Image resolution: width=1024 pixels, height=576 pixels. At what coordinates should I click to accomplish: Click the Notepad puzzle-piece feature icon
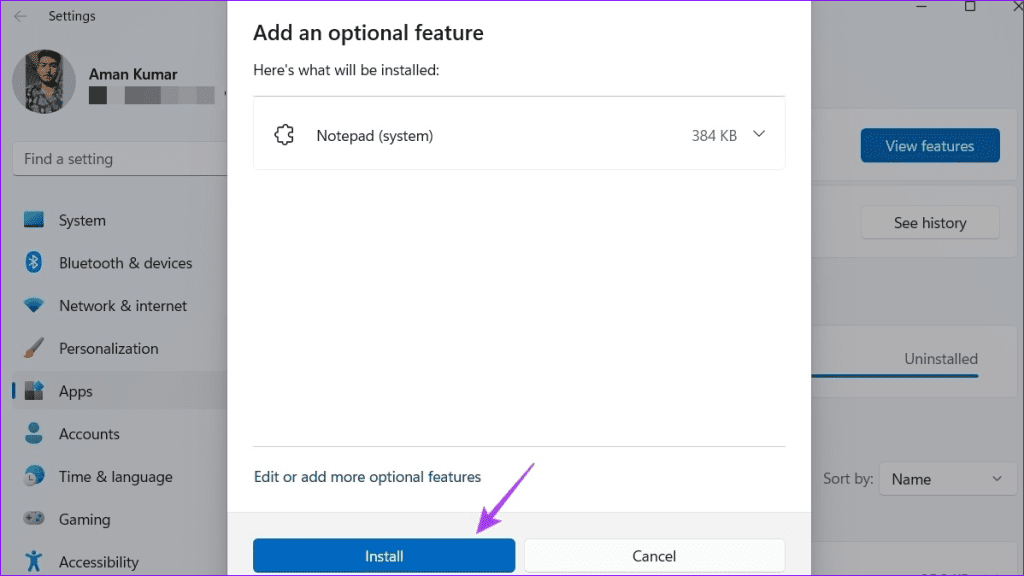pyautogui.click(x=285, y=134)
